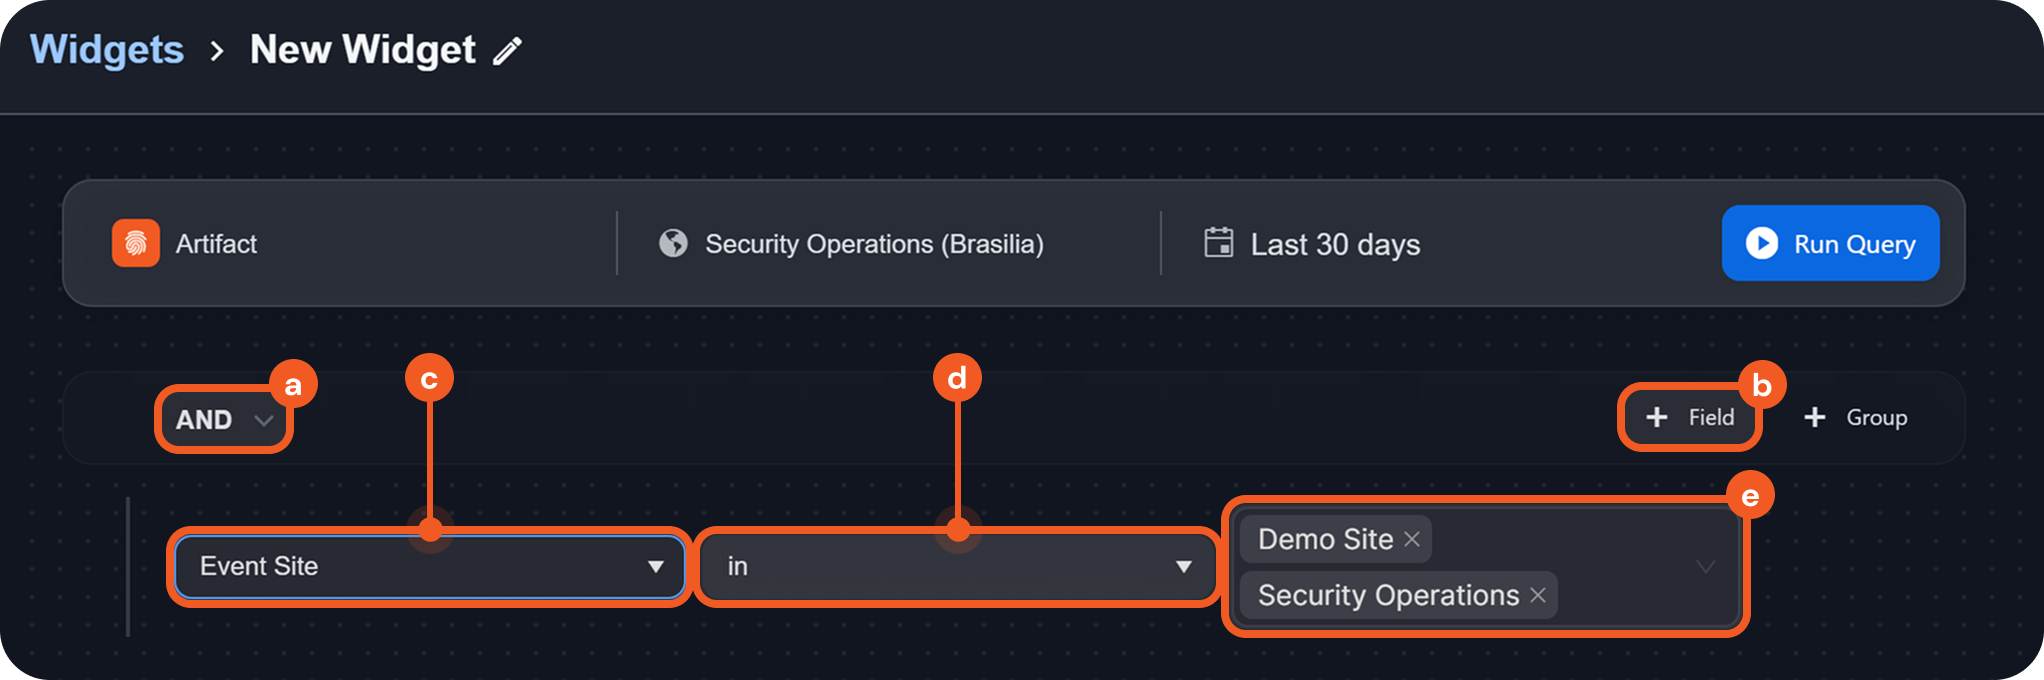Click the globe icon beside Security Operations
This screenshot has width=2044, height=680.
pos(673,243)
